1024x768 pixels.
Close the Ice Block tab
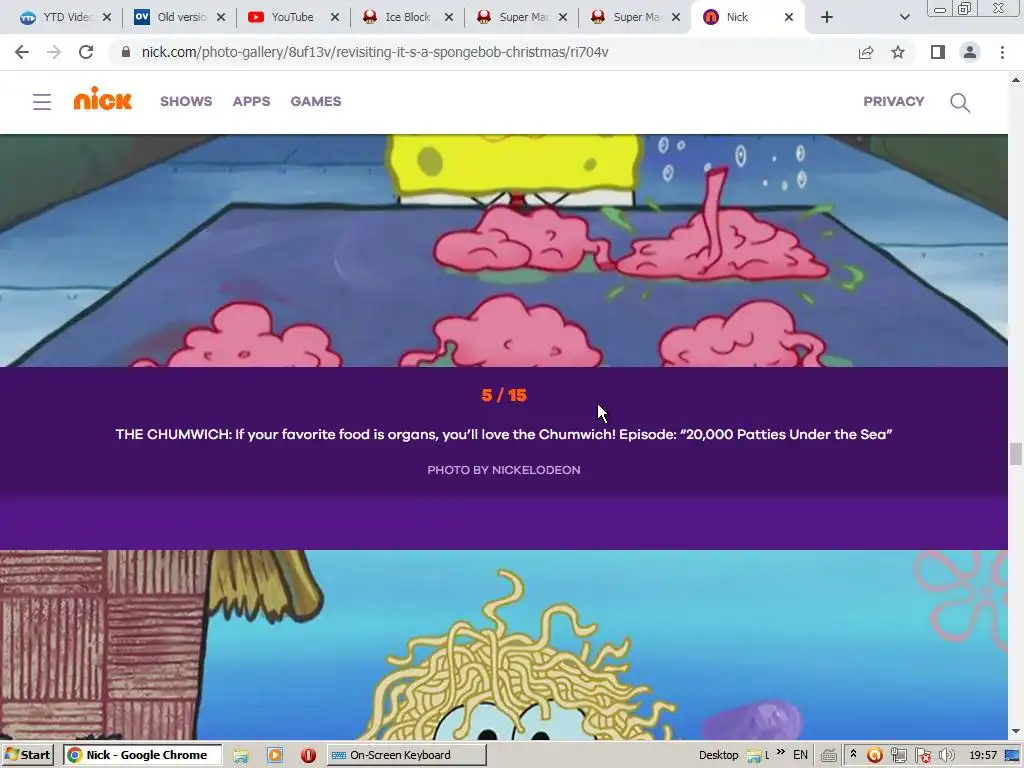(449, 17)
